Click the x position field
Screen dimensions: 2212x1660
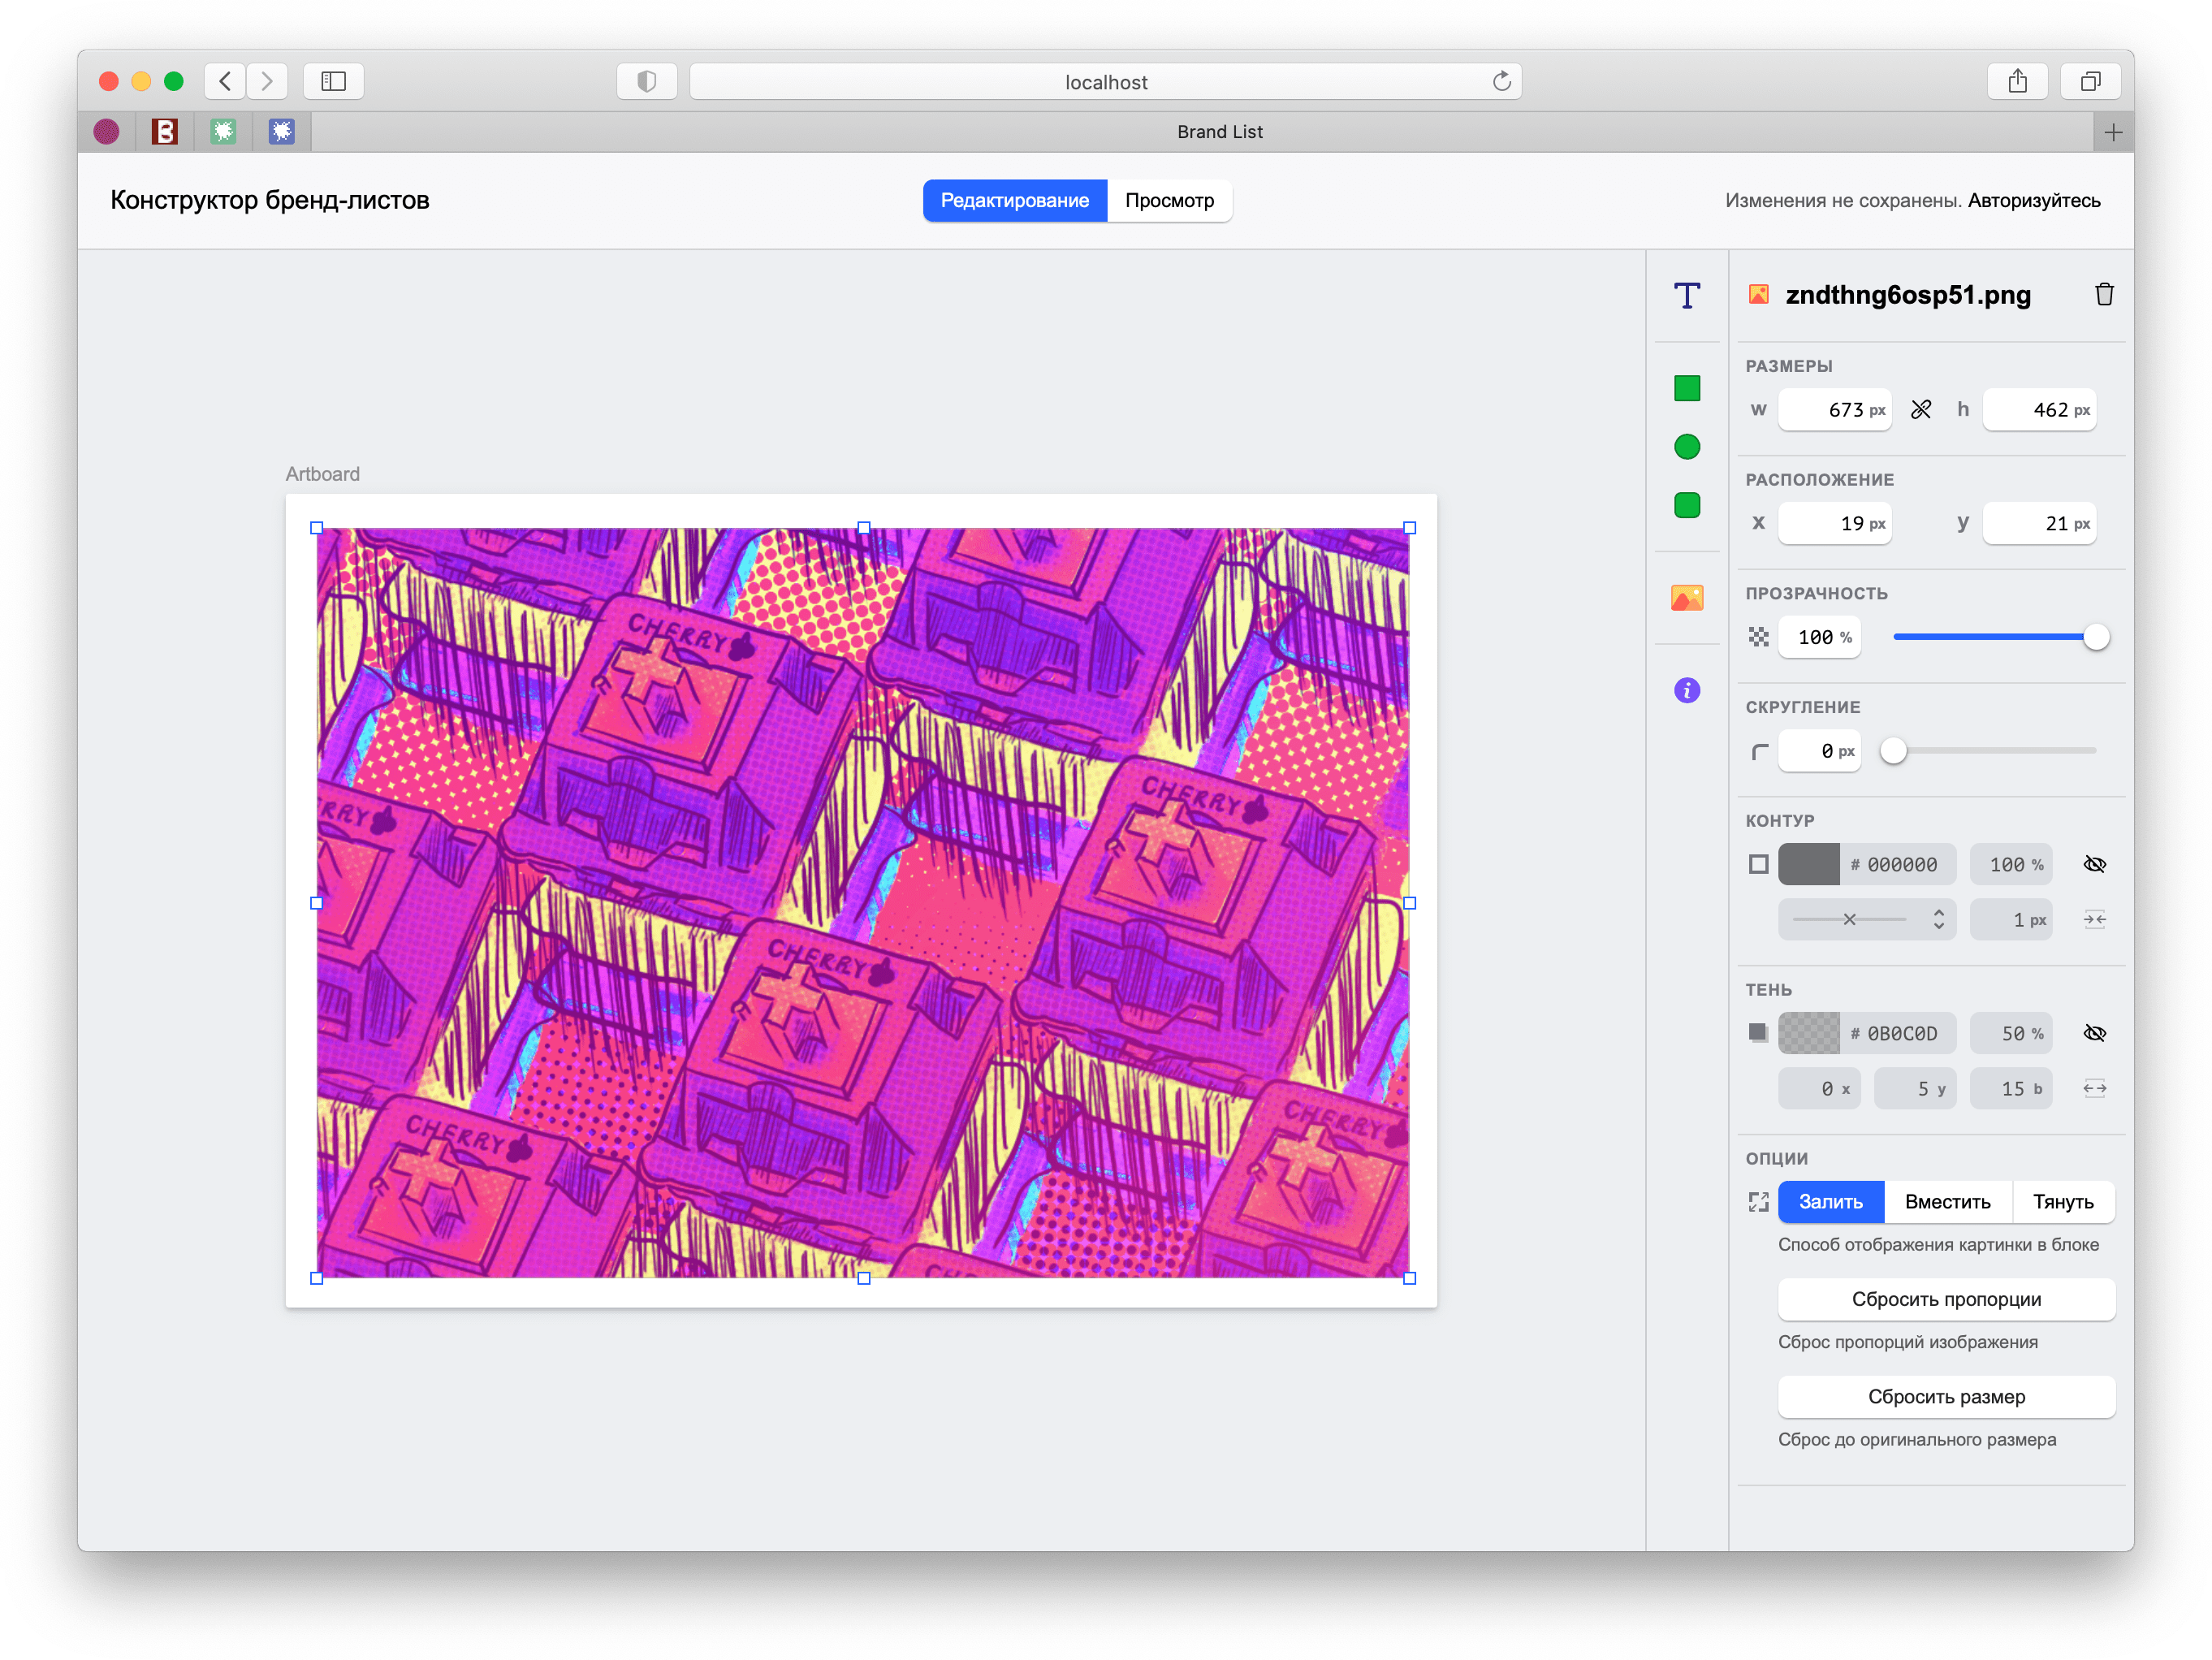(x=1835, y=523)
